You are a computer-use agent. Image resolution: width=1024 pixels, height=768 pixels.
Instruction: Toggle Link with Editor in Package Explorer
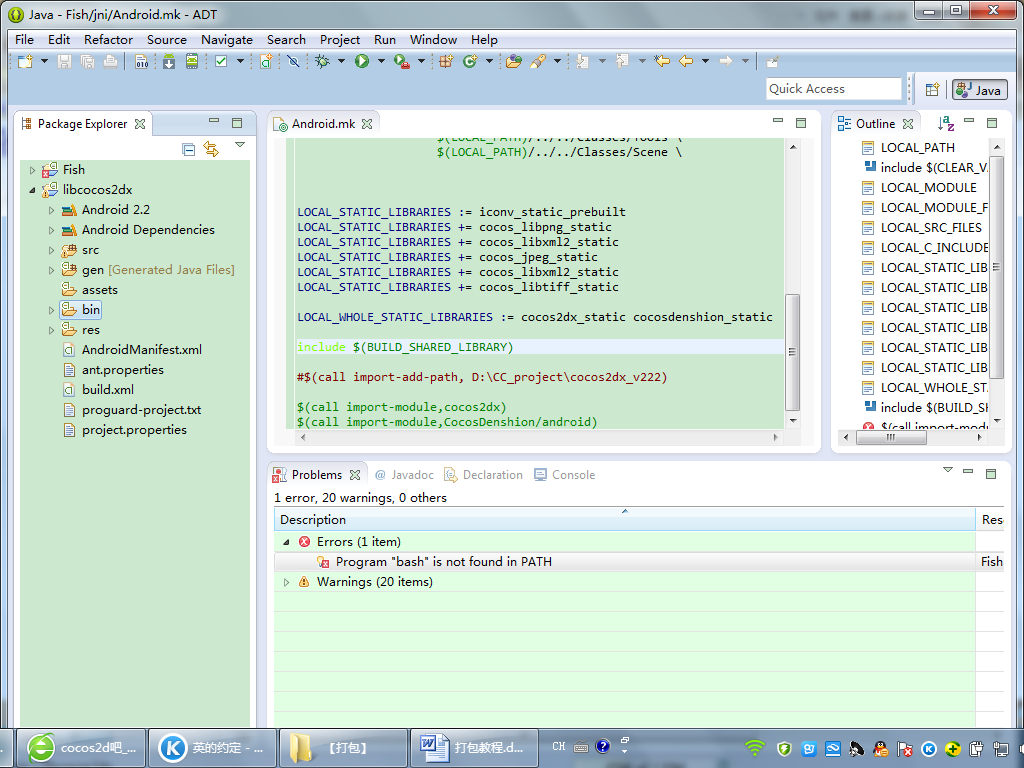(x=211, y=149)
